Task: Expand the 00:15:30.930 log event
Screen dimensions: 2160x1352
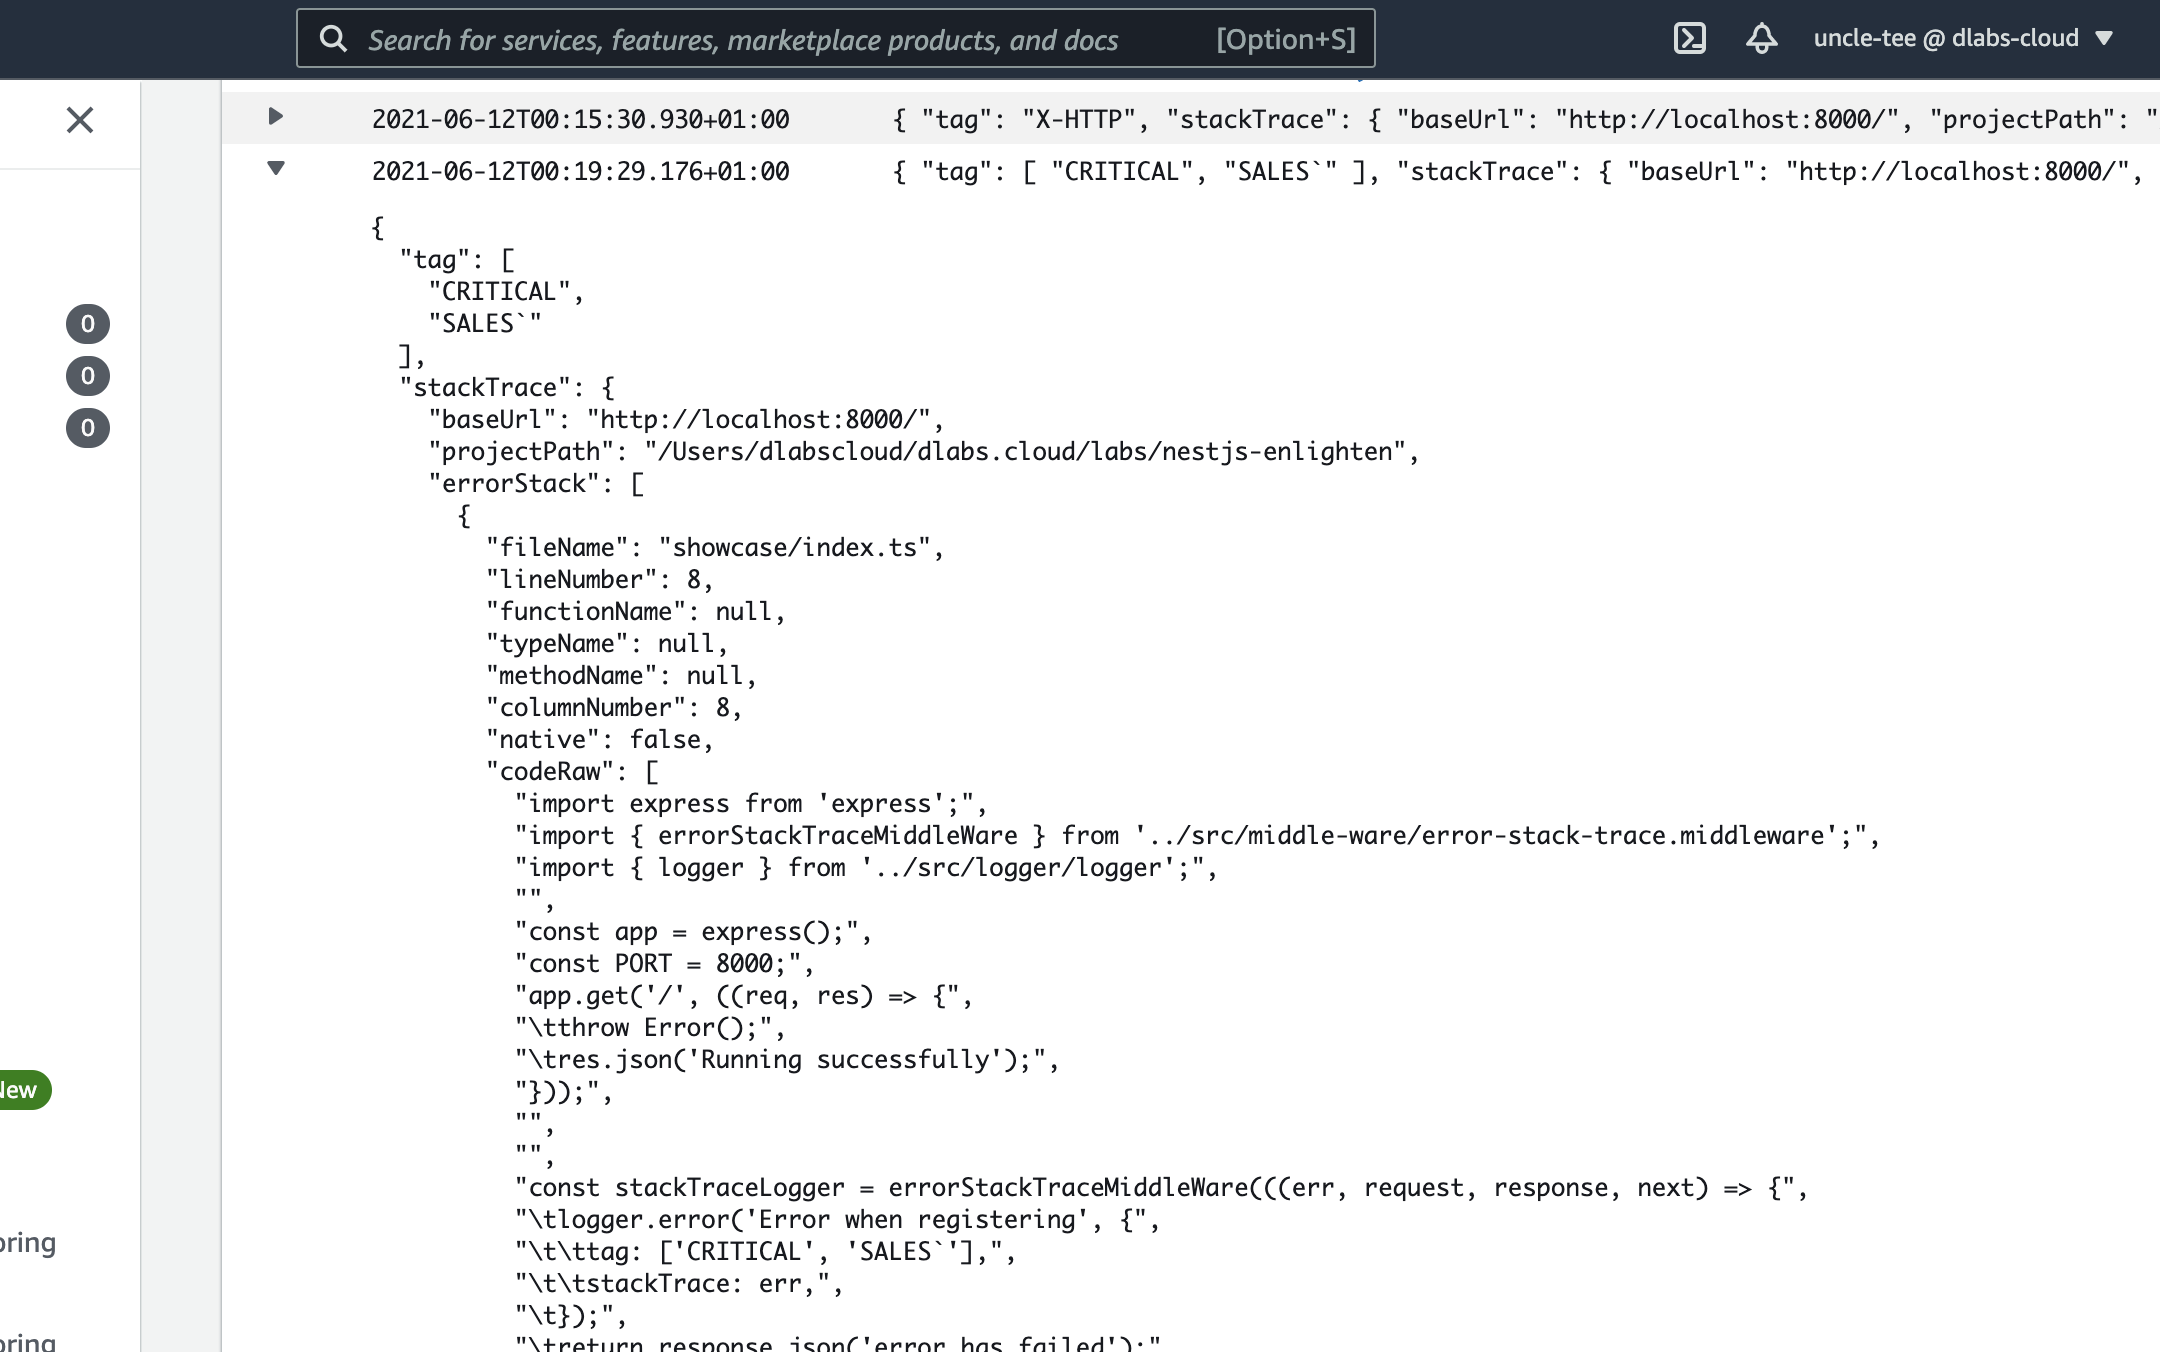Action: pyautogui.click(x=276, y=117)
